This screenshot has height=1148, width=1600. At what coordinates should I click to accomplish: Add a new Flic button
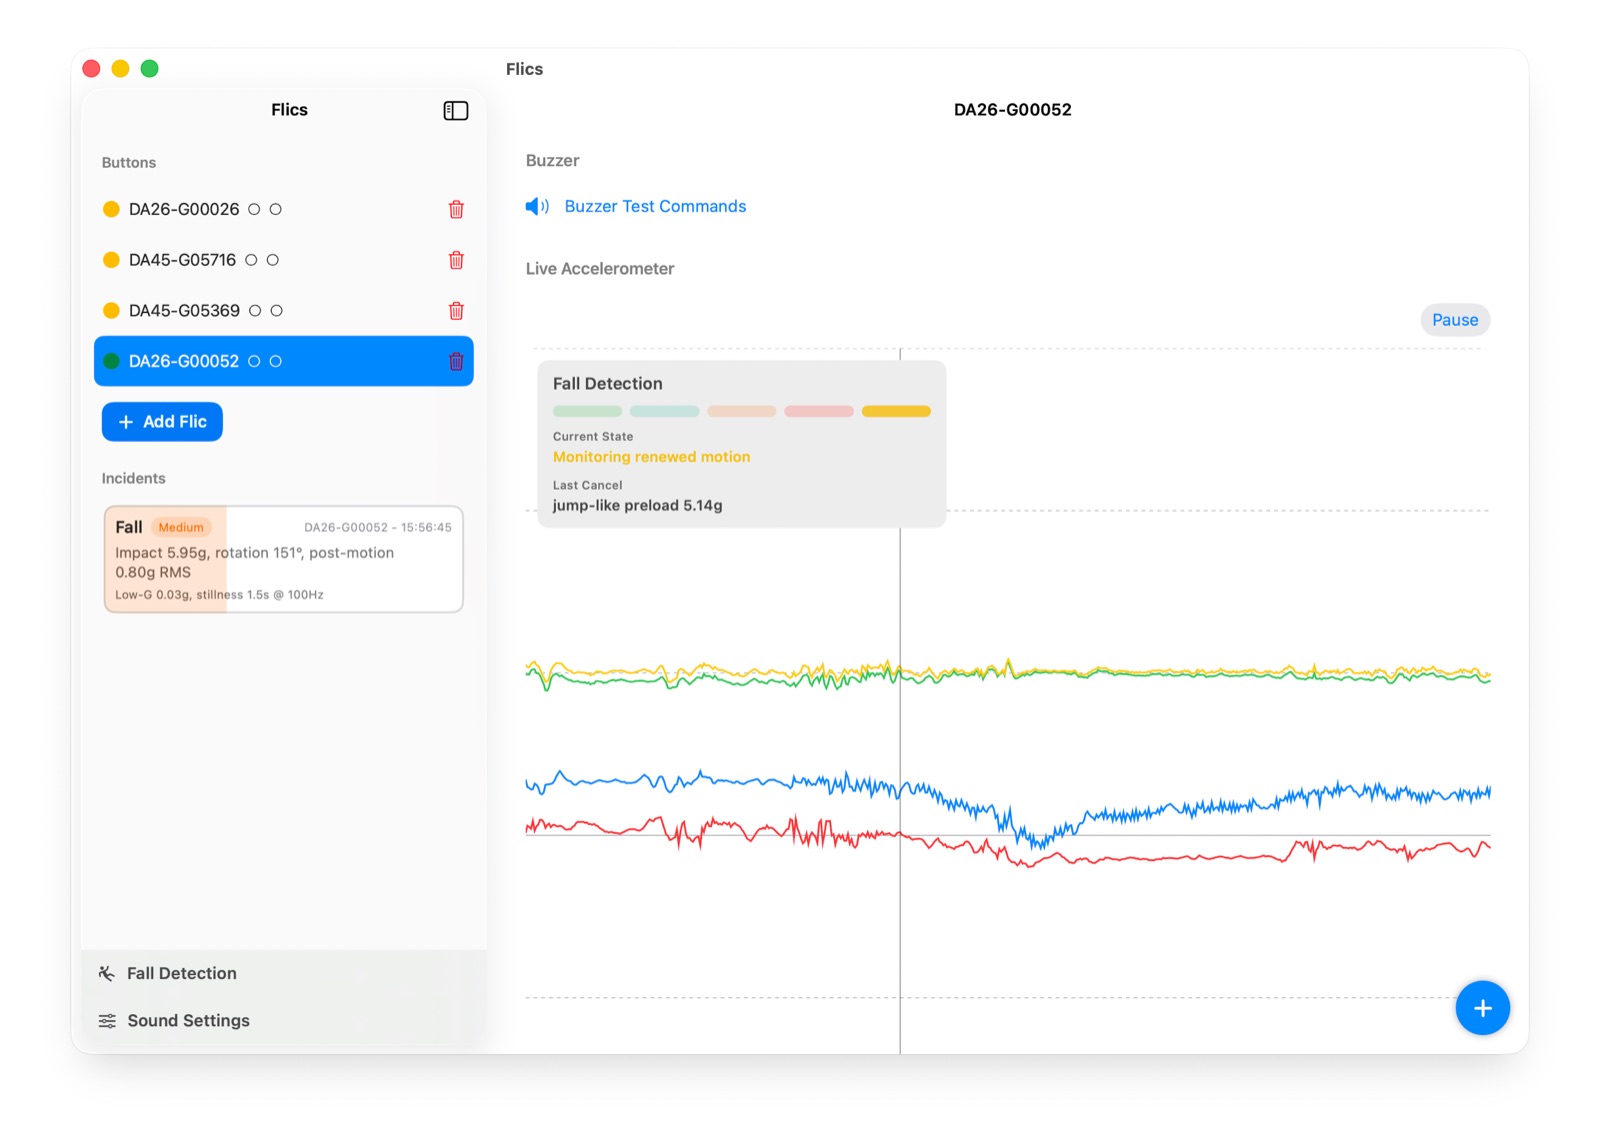[162, 422]
